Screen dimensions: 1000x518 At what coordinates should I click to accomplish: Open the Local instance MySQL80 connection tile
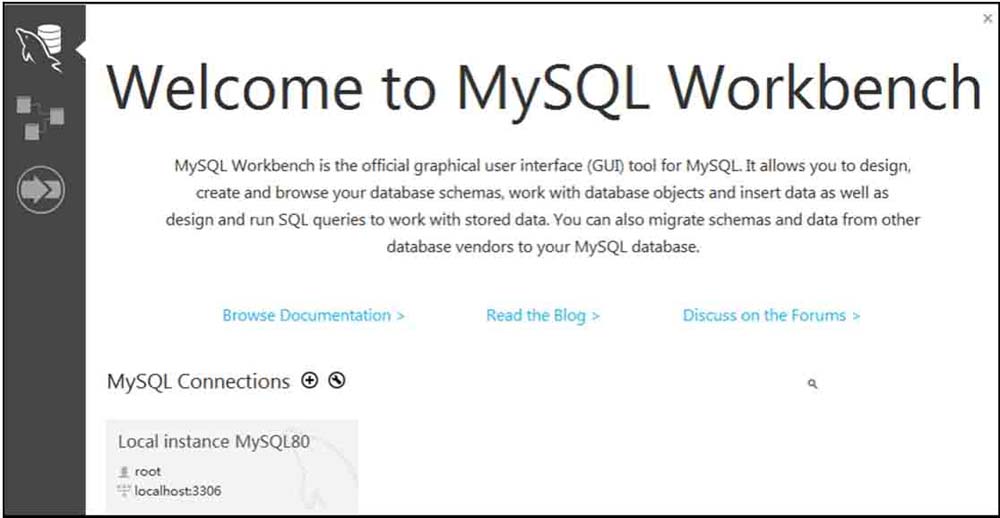[x=232, y=467]
